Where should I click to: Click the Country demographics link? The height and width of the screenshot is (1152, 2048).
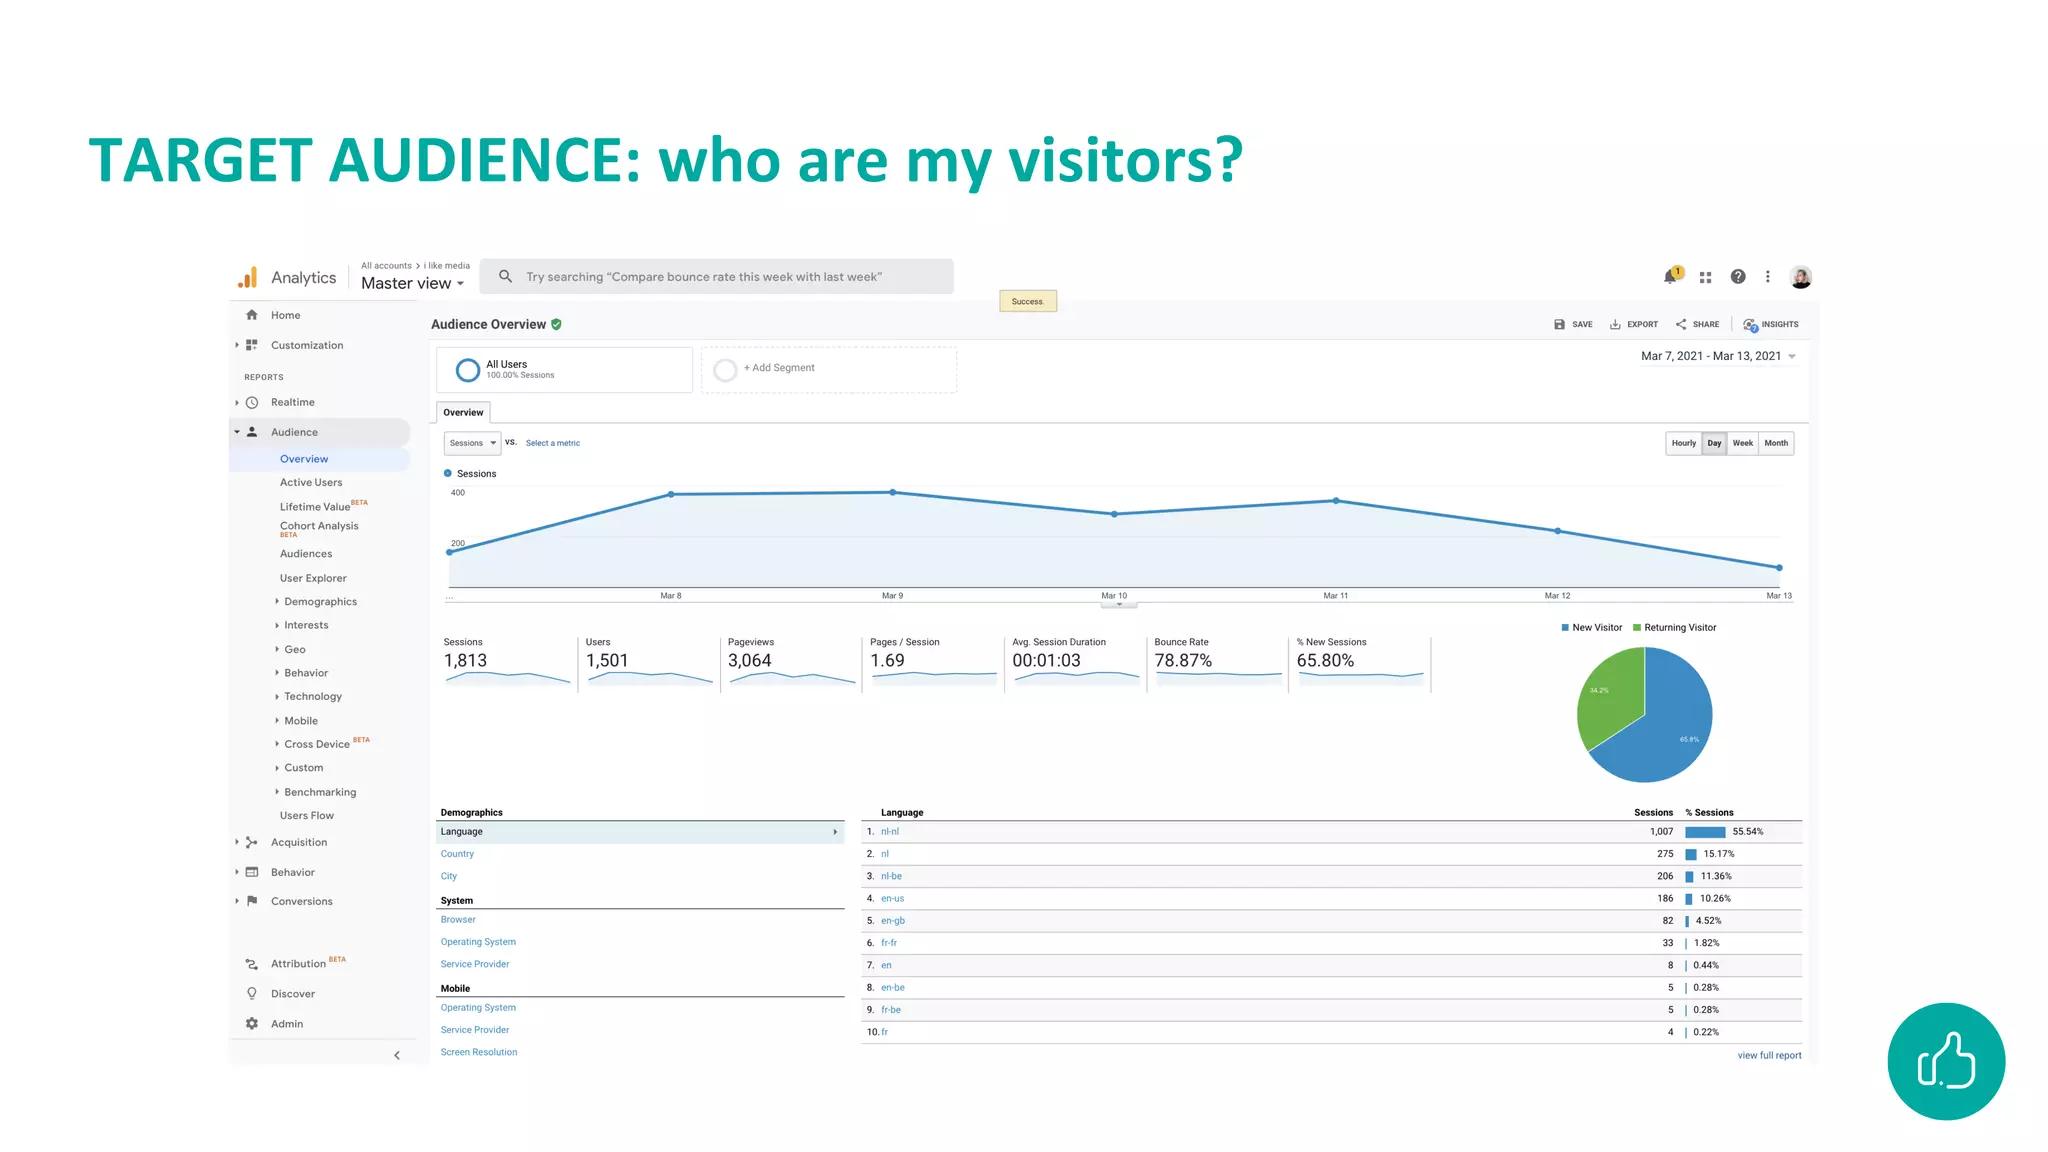coord(457,854)
